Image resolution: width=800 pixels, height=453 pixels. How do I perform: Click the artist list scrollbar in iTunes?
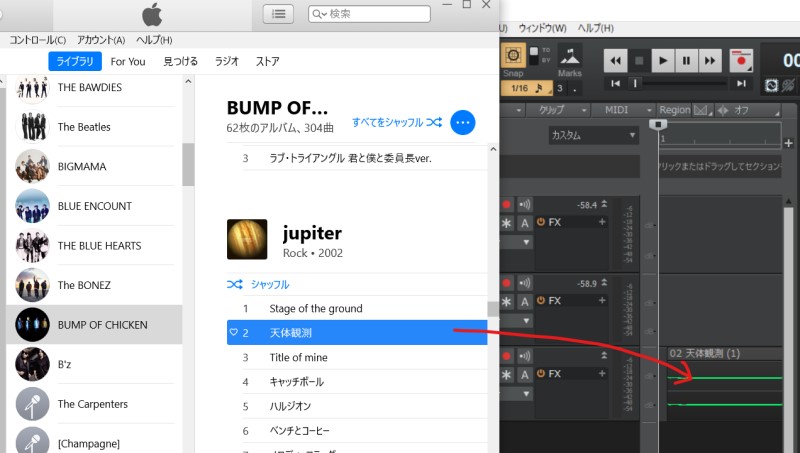188,164
